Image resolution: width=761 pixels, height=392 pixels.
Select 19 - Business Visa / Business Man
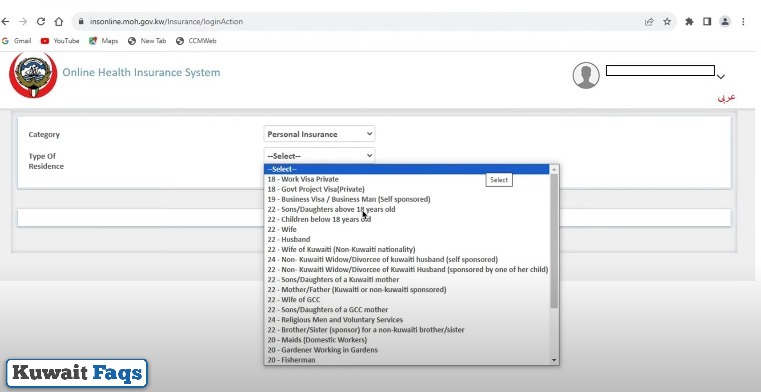click(407, 199)
